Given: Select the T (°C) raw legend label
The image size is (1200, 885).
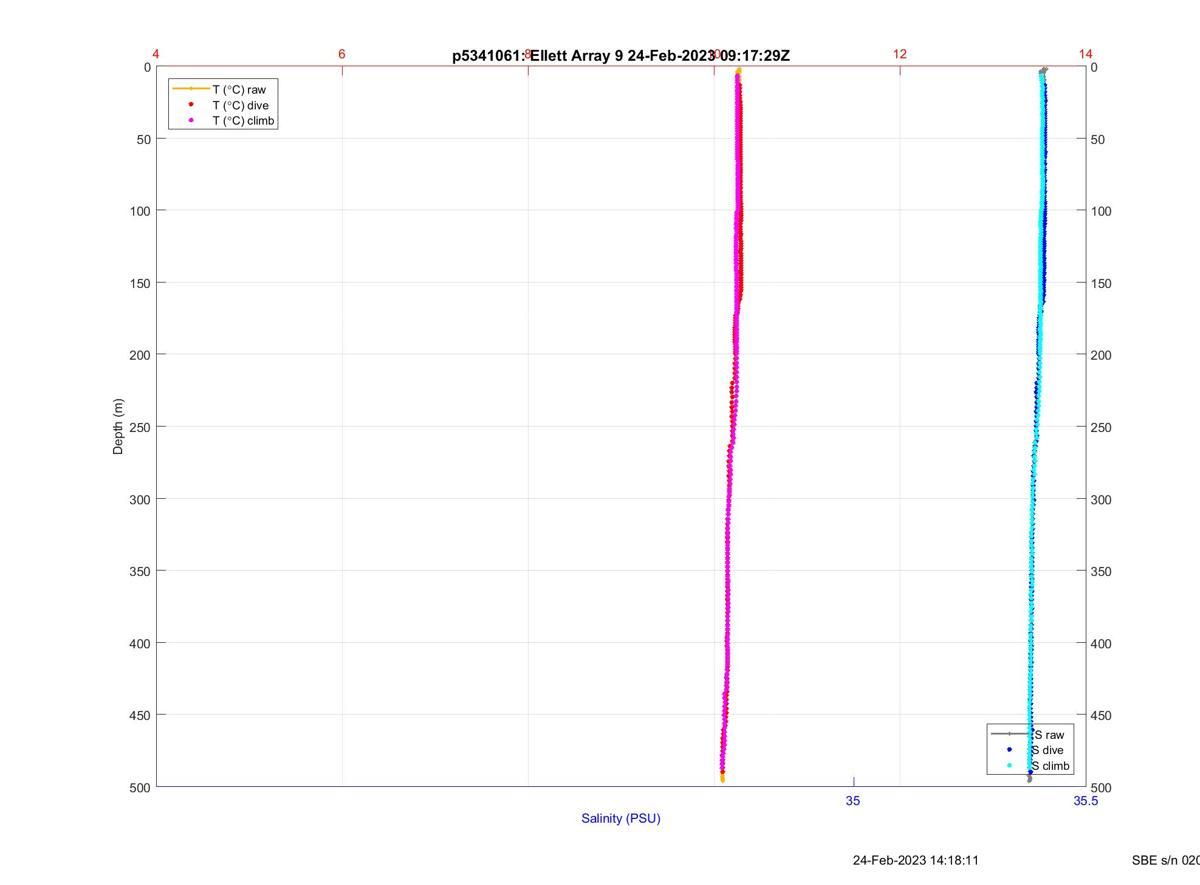Looking at the screenshot, I should tap(239, 89).
